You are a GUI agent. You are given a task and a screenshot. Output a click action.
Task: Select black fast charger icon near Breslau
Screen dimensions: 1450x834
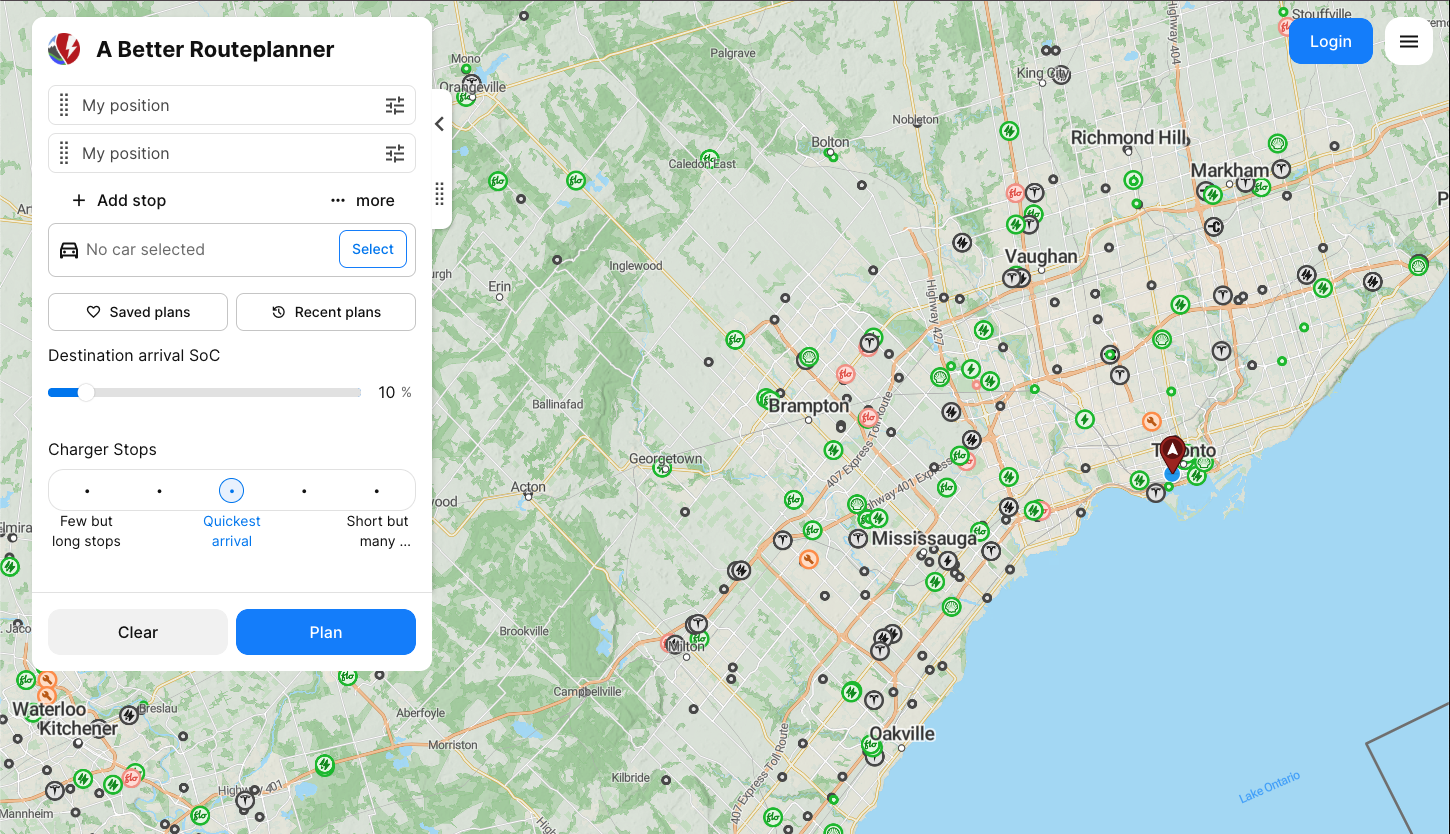tap(129, 715)
